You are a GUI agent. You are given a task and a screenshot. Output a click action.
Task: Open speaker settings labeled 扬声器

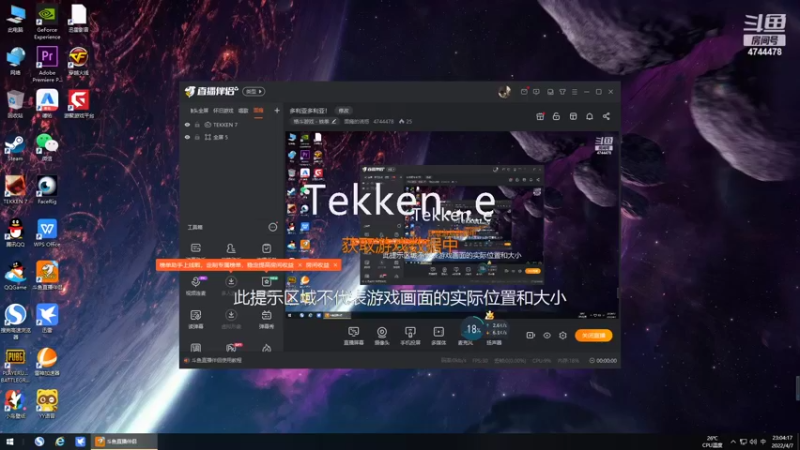tap(494, 343)
